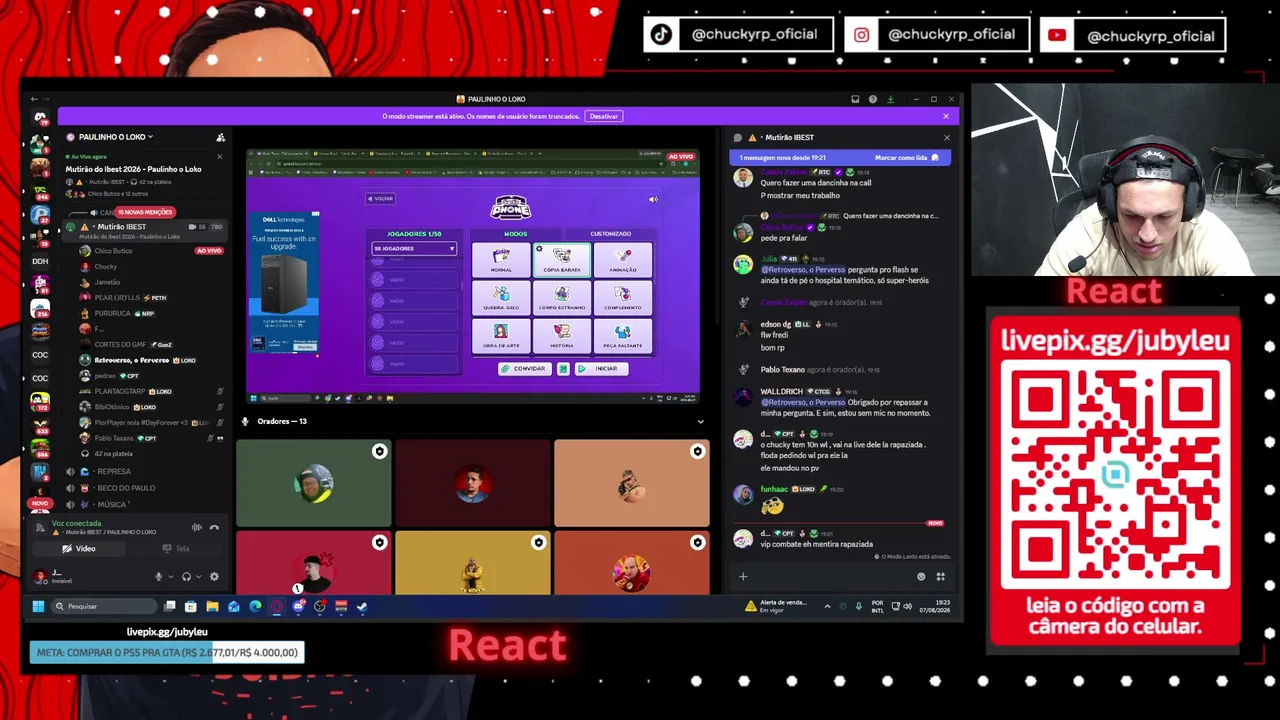Expand the PAULINHO O LOKO server menu
The width and height of the screenshot is (1280, 720).
click(115, 137)
